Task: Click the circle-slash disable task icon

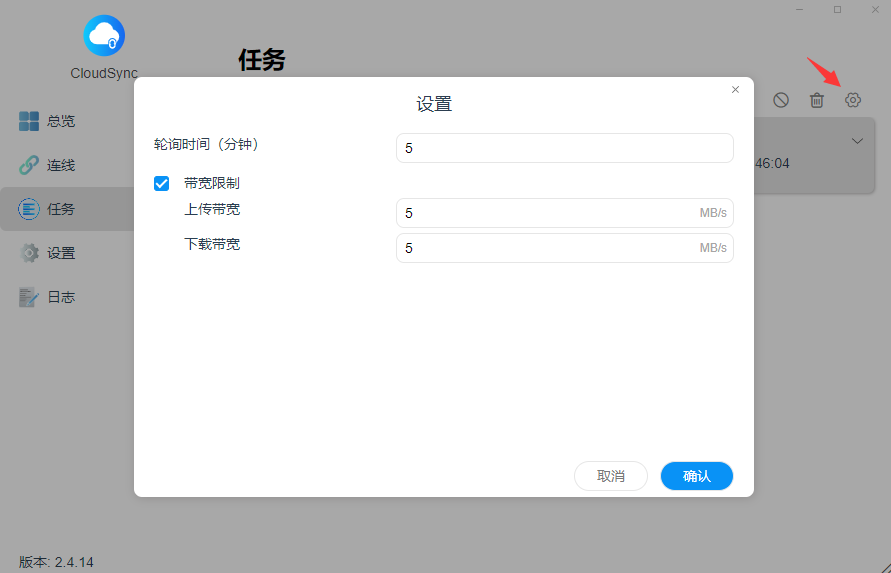Action: (781, 100)
